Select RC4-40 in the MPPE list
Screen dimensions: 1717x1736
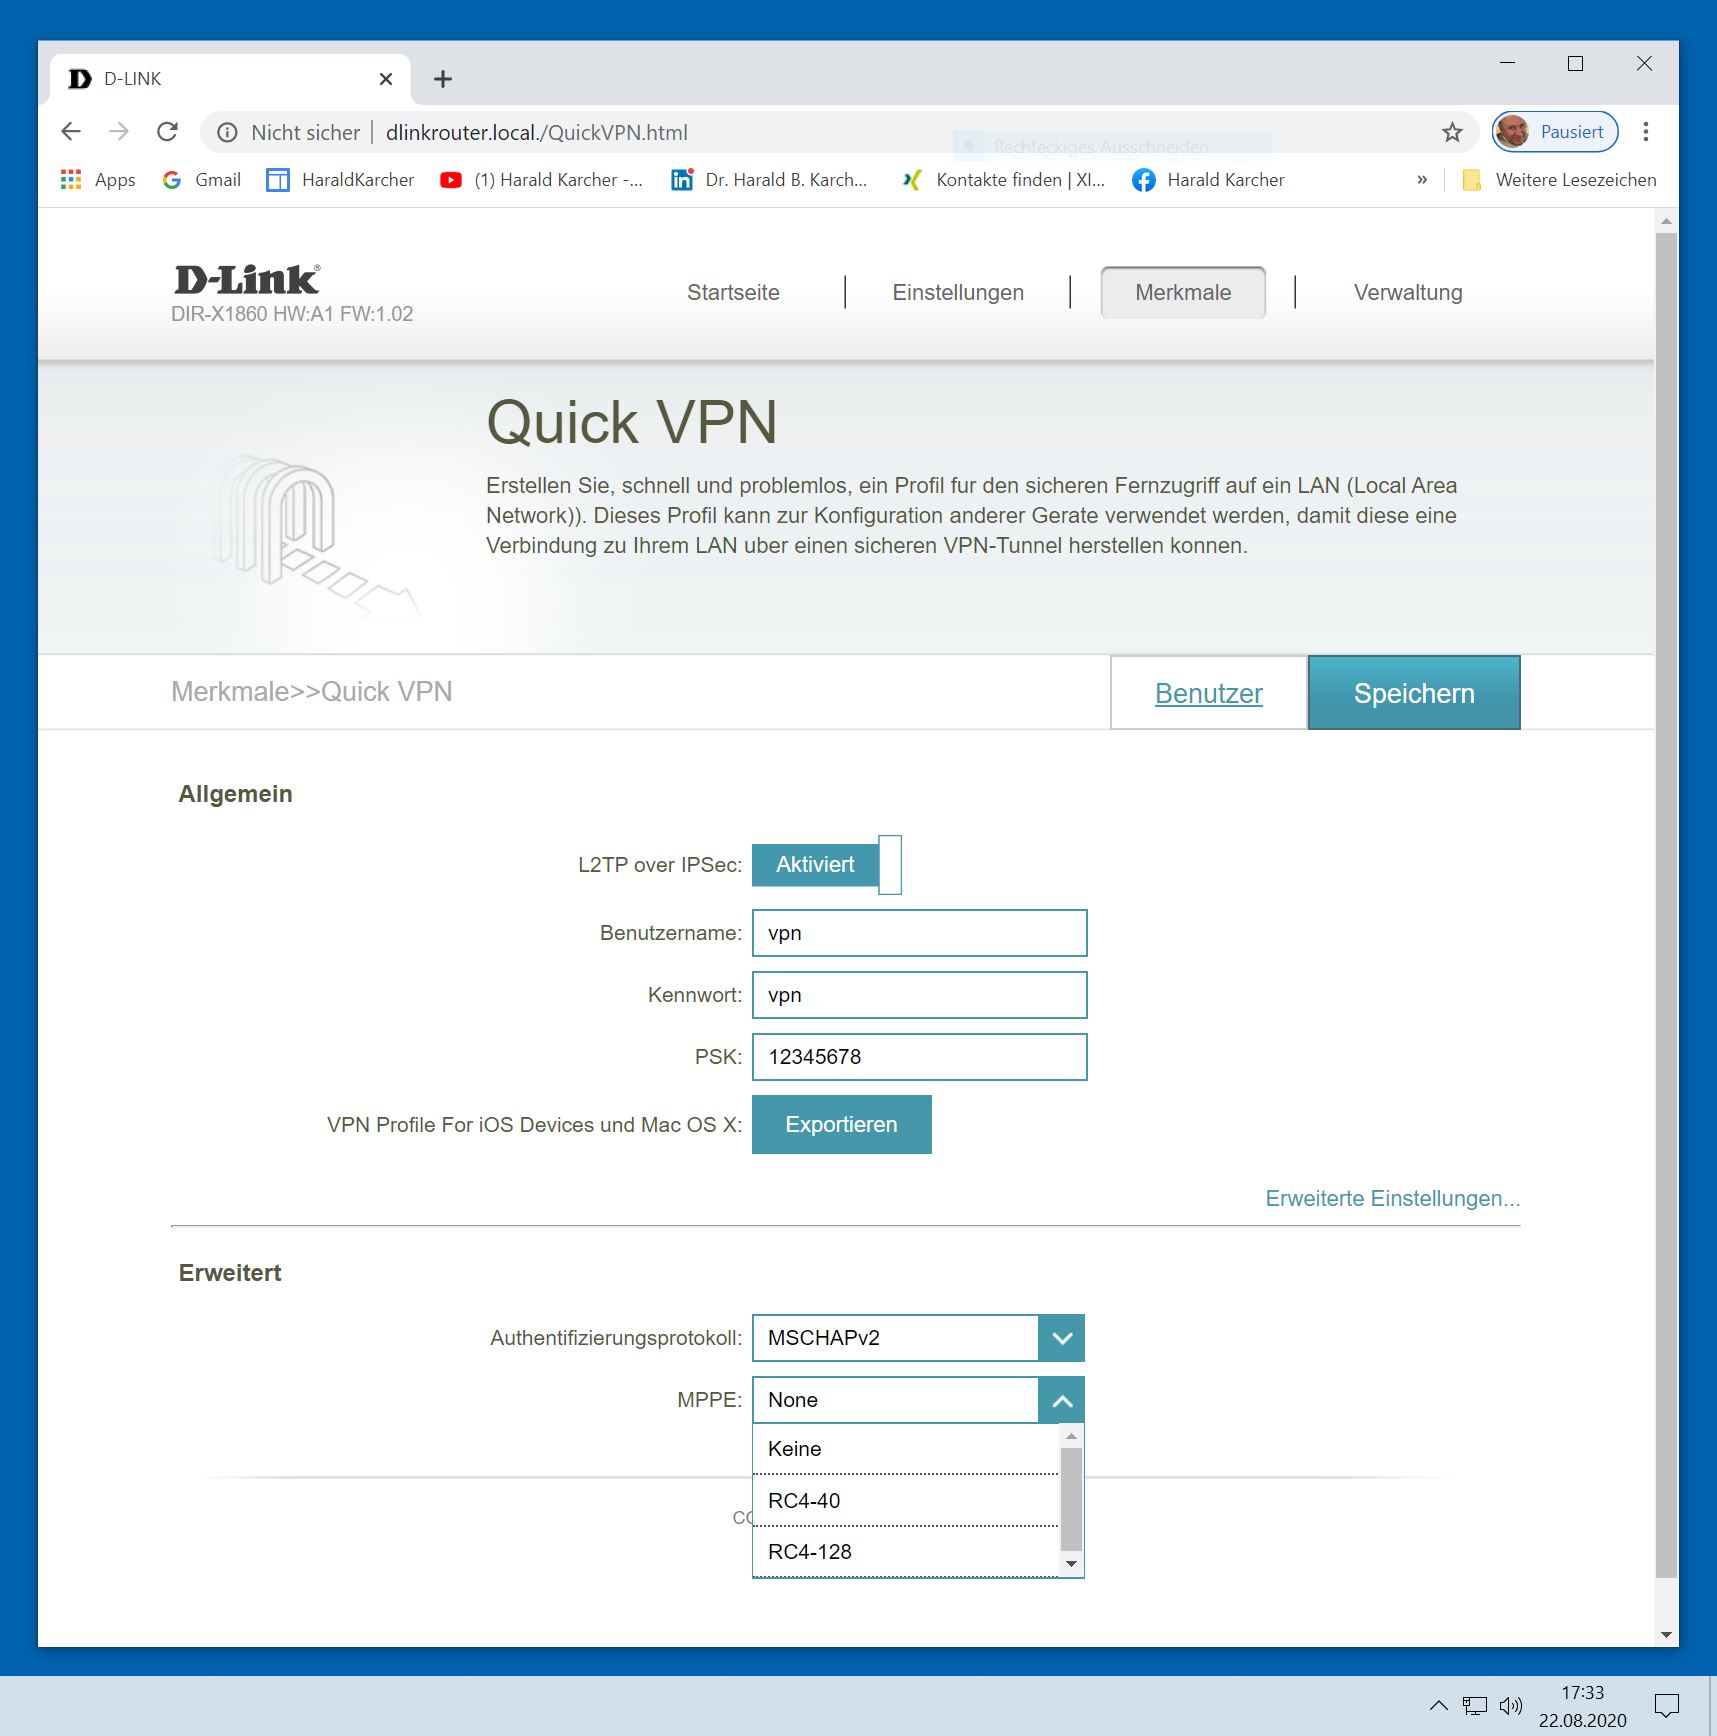point(905,1501)
